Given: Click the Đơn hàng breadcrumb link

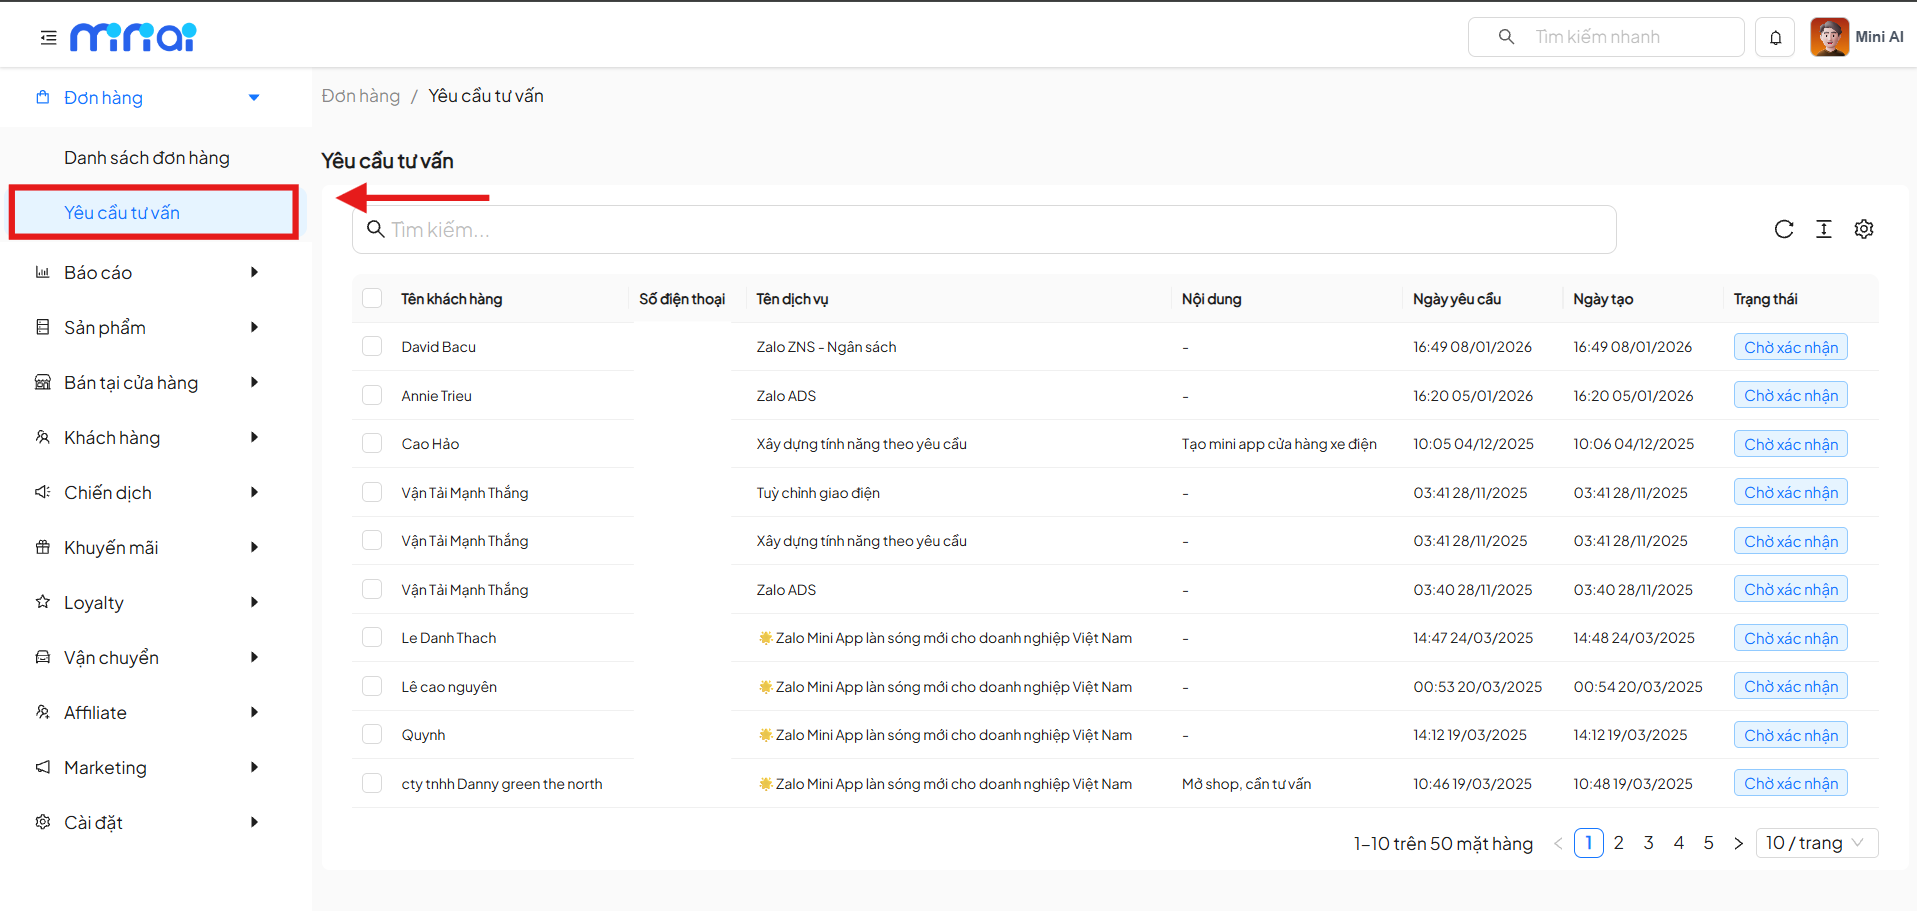Looking at the screenshot, I should [x=360, y=96].
